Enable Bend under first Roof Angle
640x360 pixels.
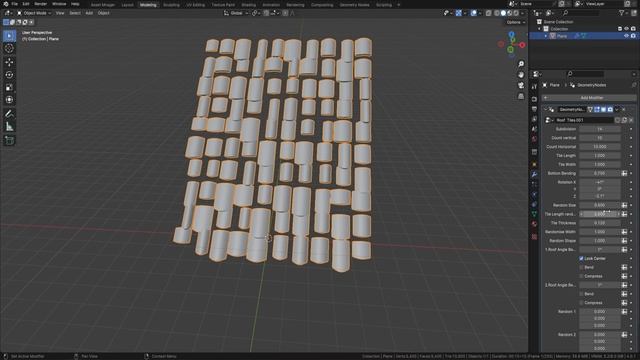coord(581,267)
